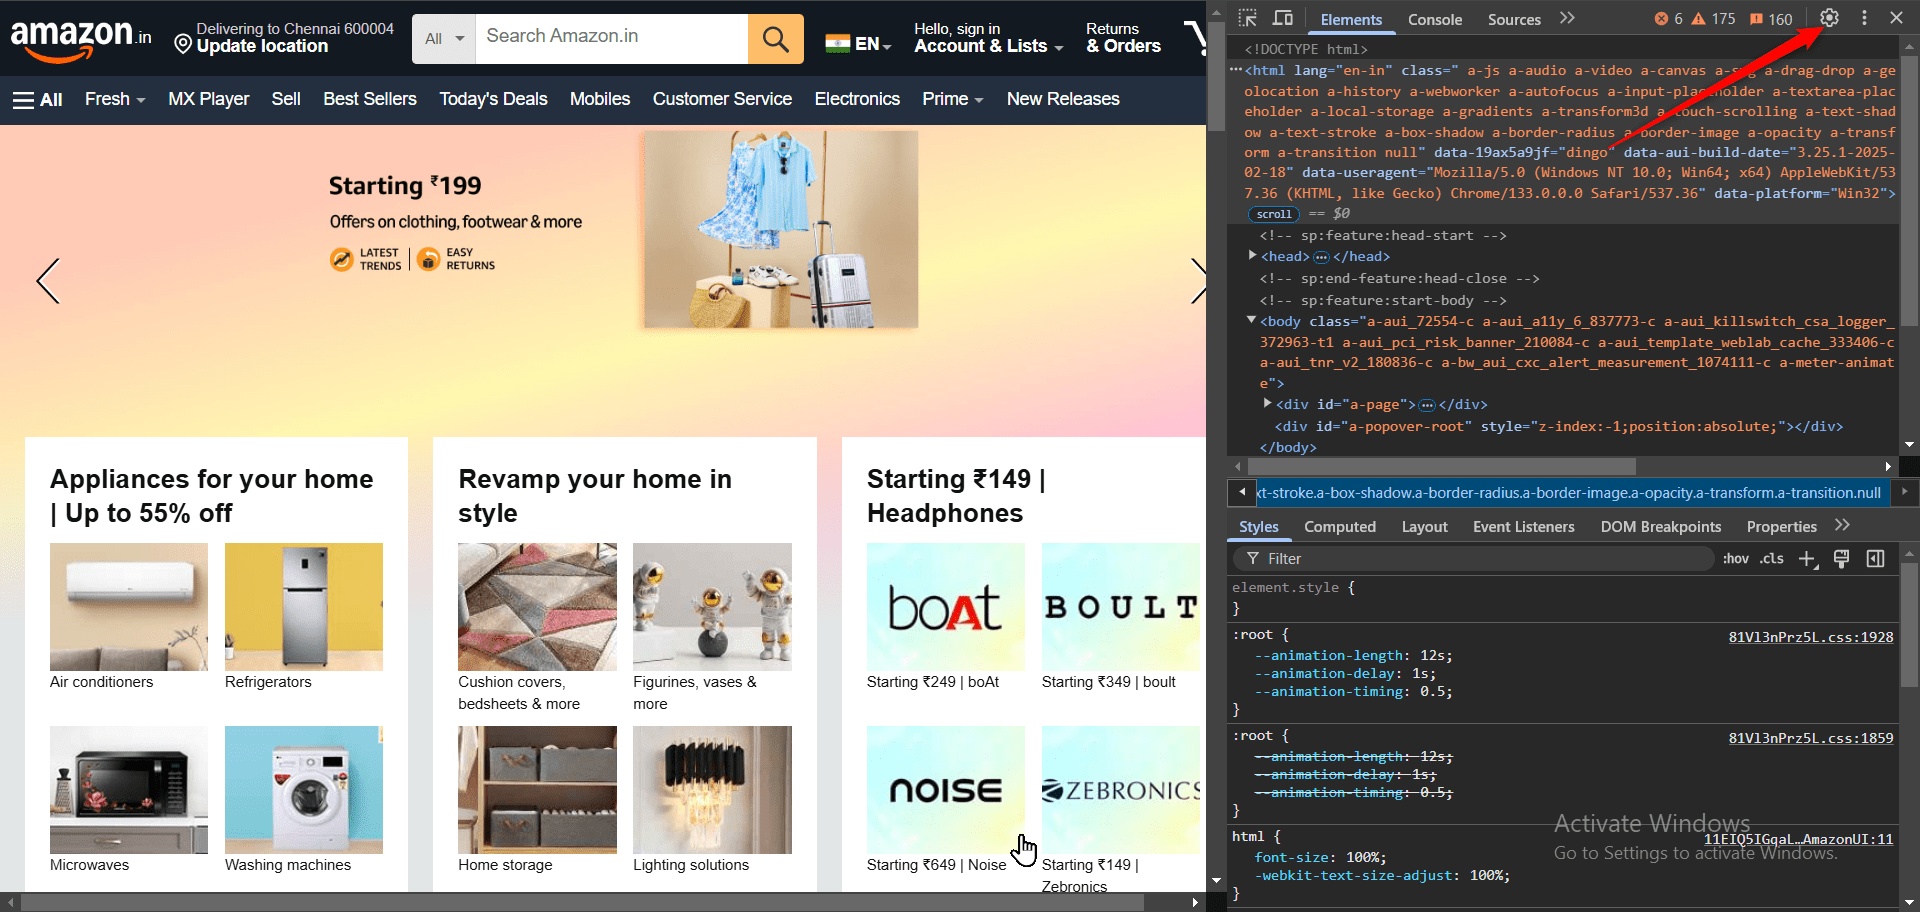Open DevTools settings gear
Viewport: 1920px width, 912px height.
point(1828,17)
